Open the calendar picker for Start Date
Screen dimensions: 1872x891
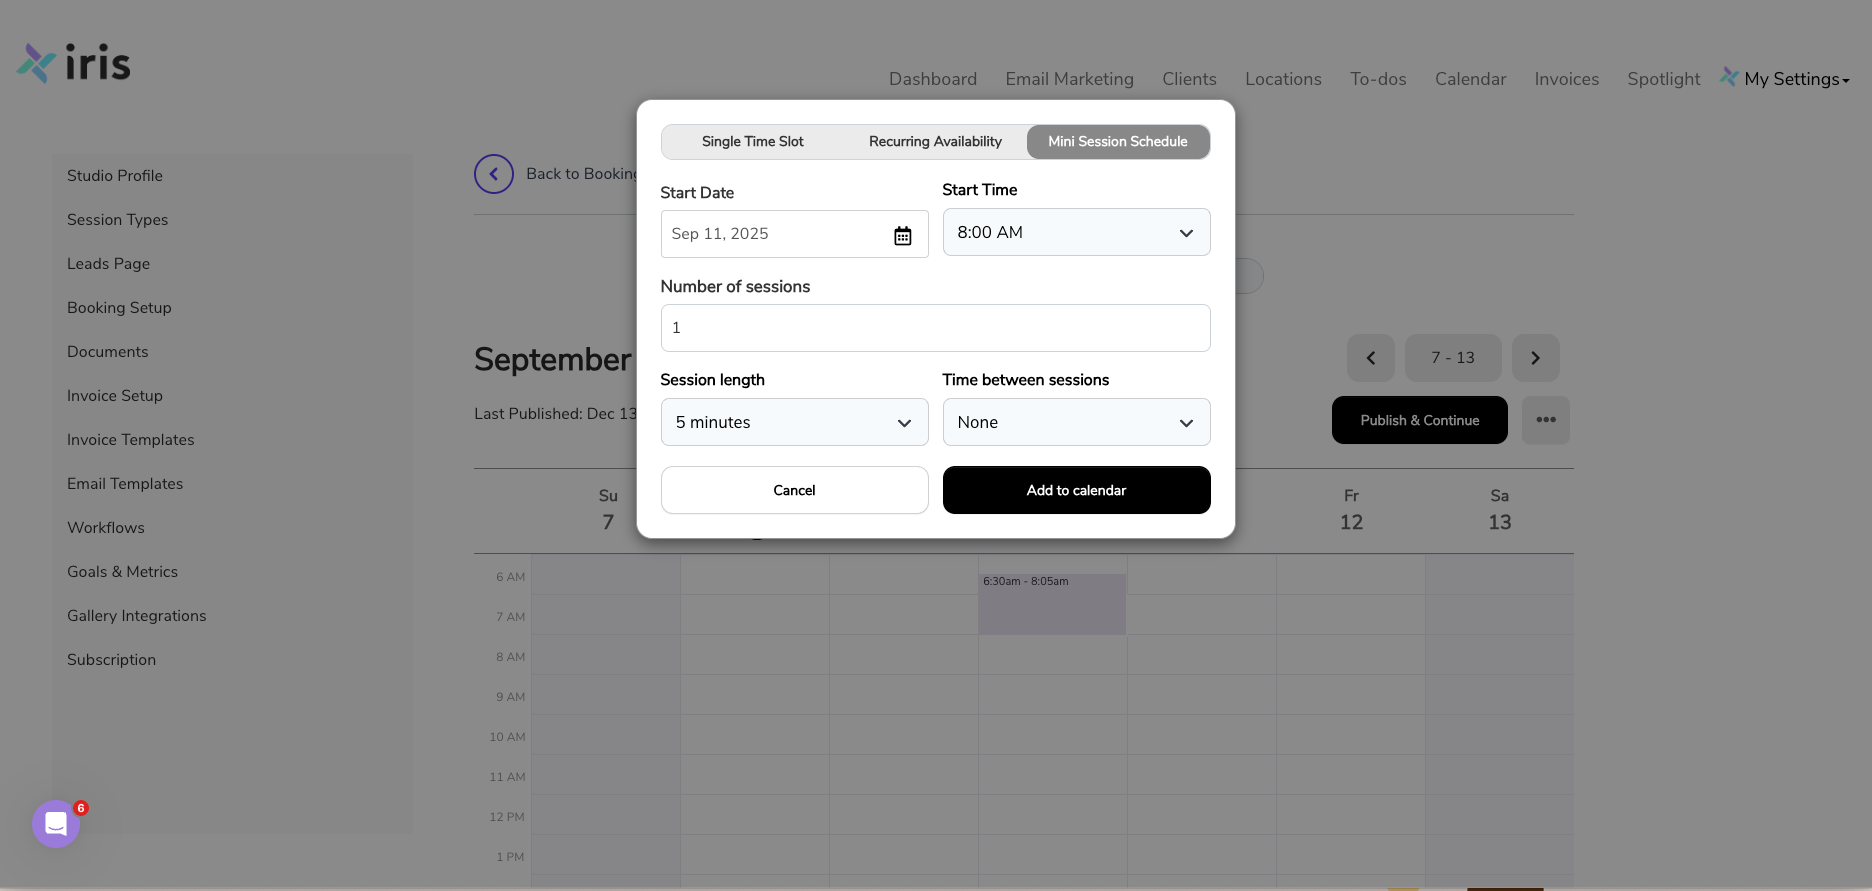[903, 234]
